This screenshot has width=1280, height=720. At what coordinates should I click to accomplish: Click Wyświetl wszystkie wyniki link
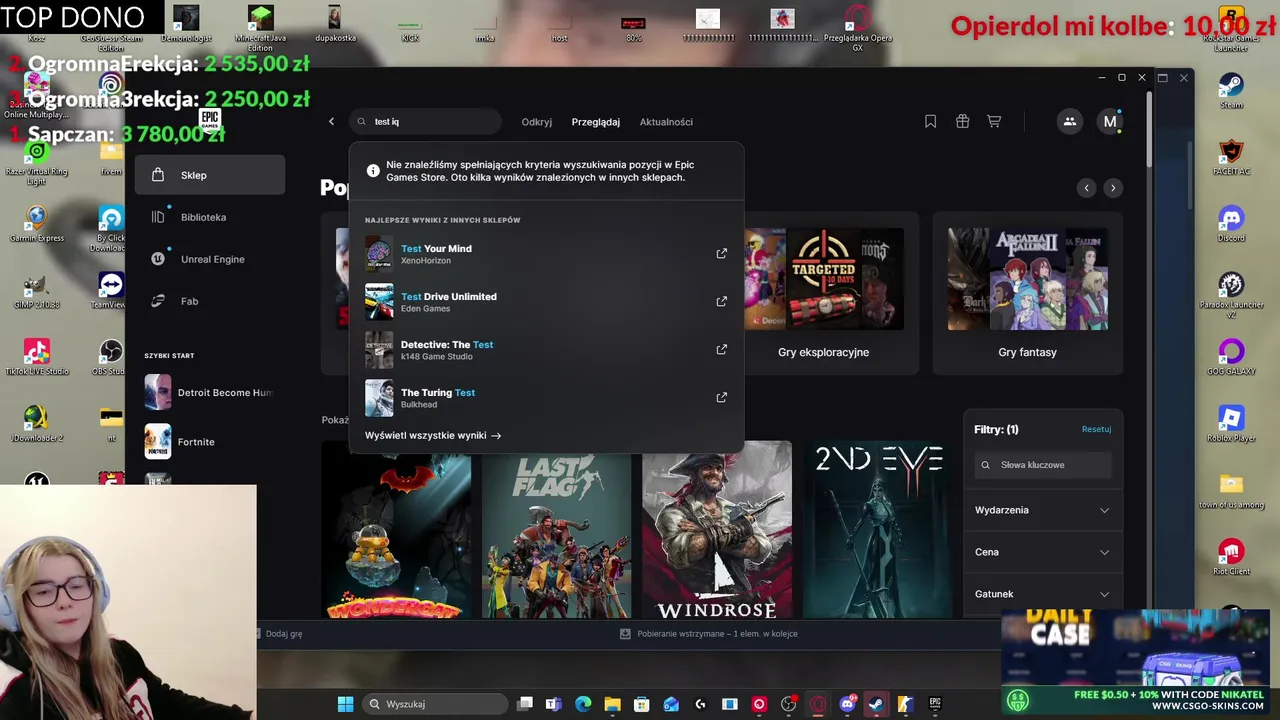coord(433,436)
